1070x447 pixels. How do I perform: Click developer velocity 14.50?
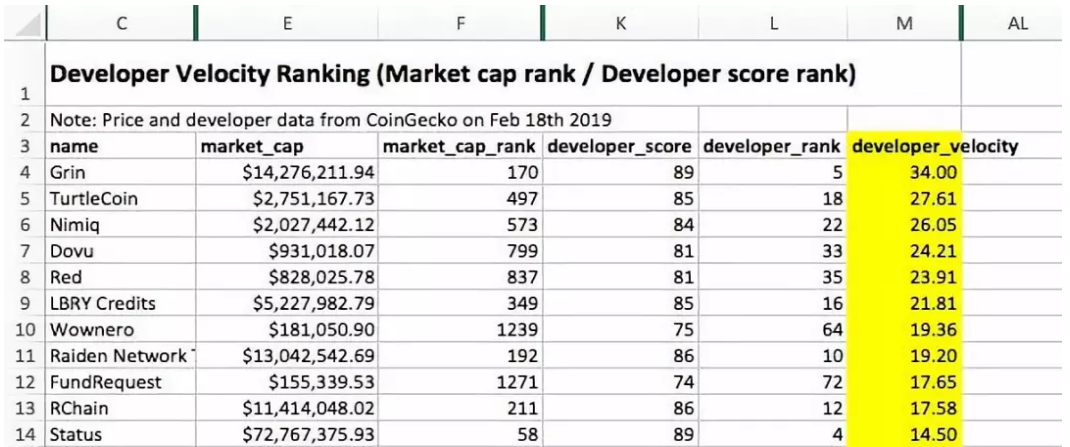click(905, 434)
